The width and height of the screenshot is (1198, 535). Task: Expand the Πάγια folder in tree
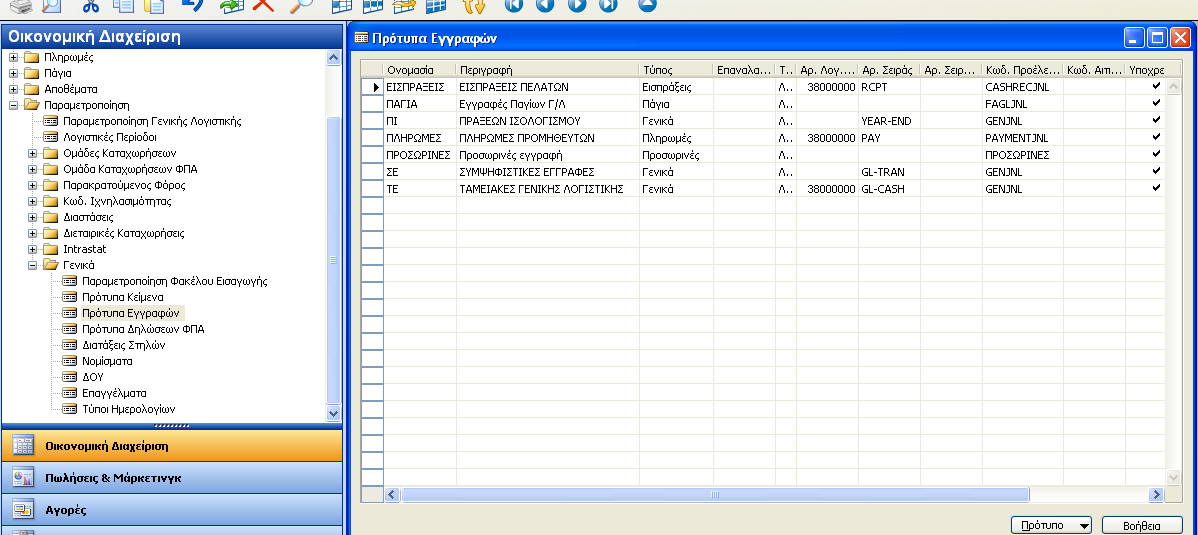pos(13,73)
